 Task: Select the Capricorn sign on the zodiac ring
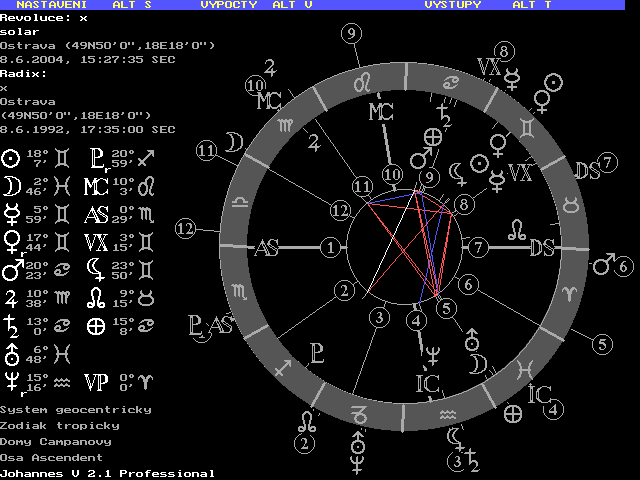pyautogui.click(x=356, y=411)
